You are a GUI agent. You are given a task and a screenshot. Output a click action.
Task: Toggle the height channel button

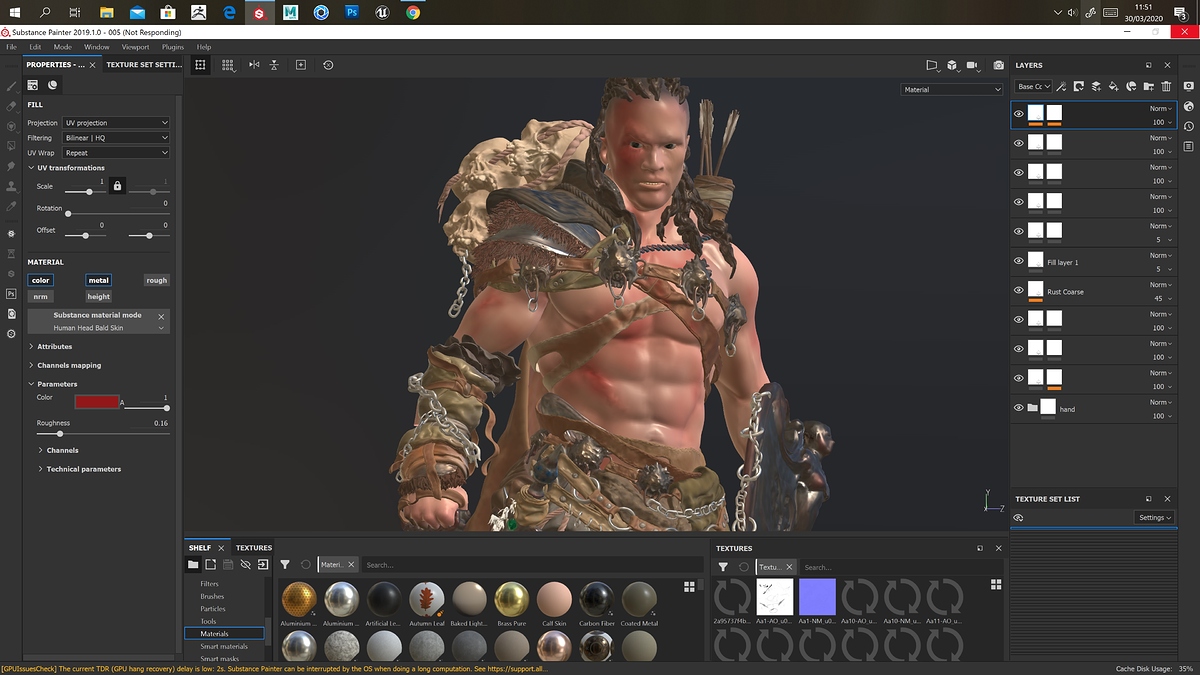98,296
